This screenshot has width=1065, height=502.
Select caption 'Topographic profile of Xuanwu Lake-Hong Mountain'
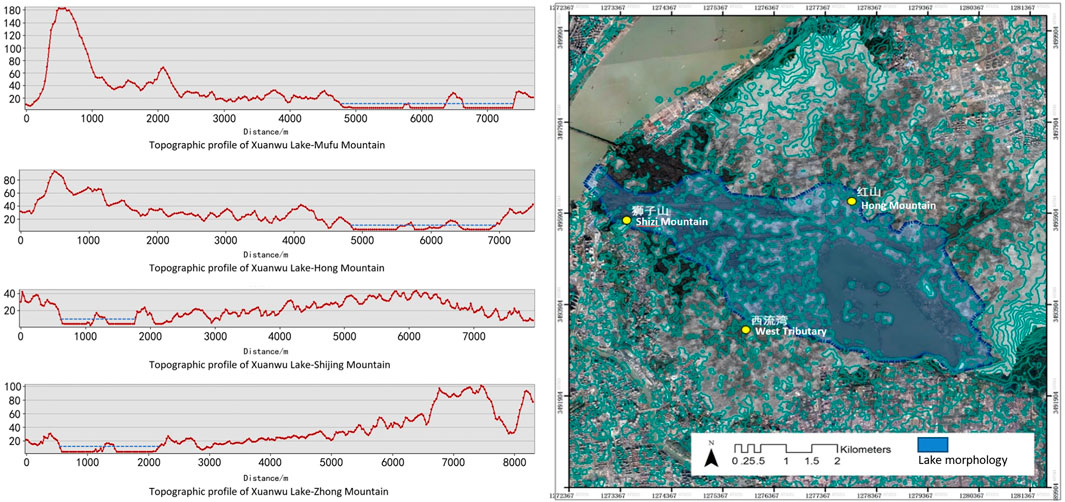[266, 268]
